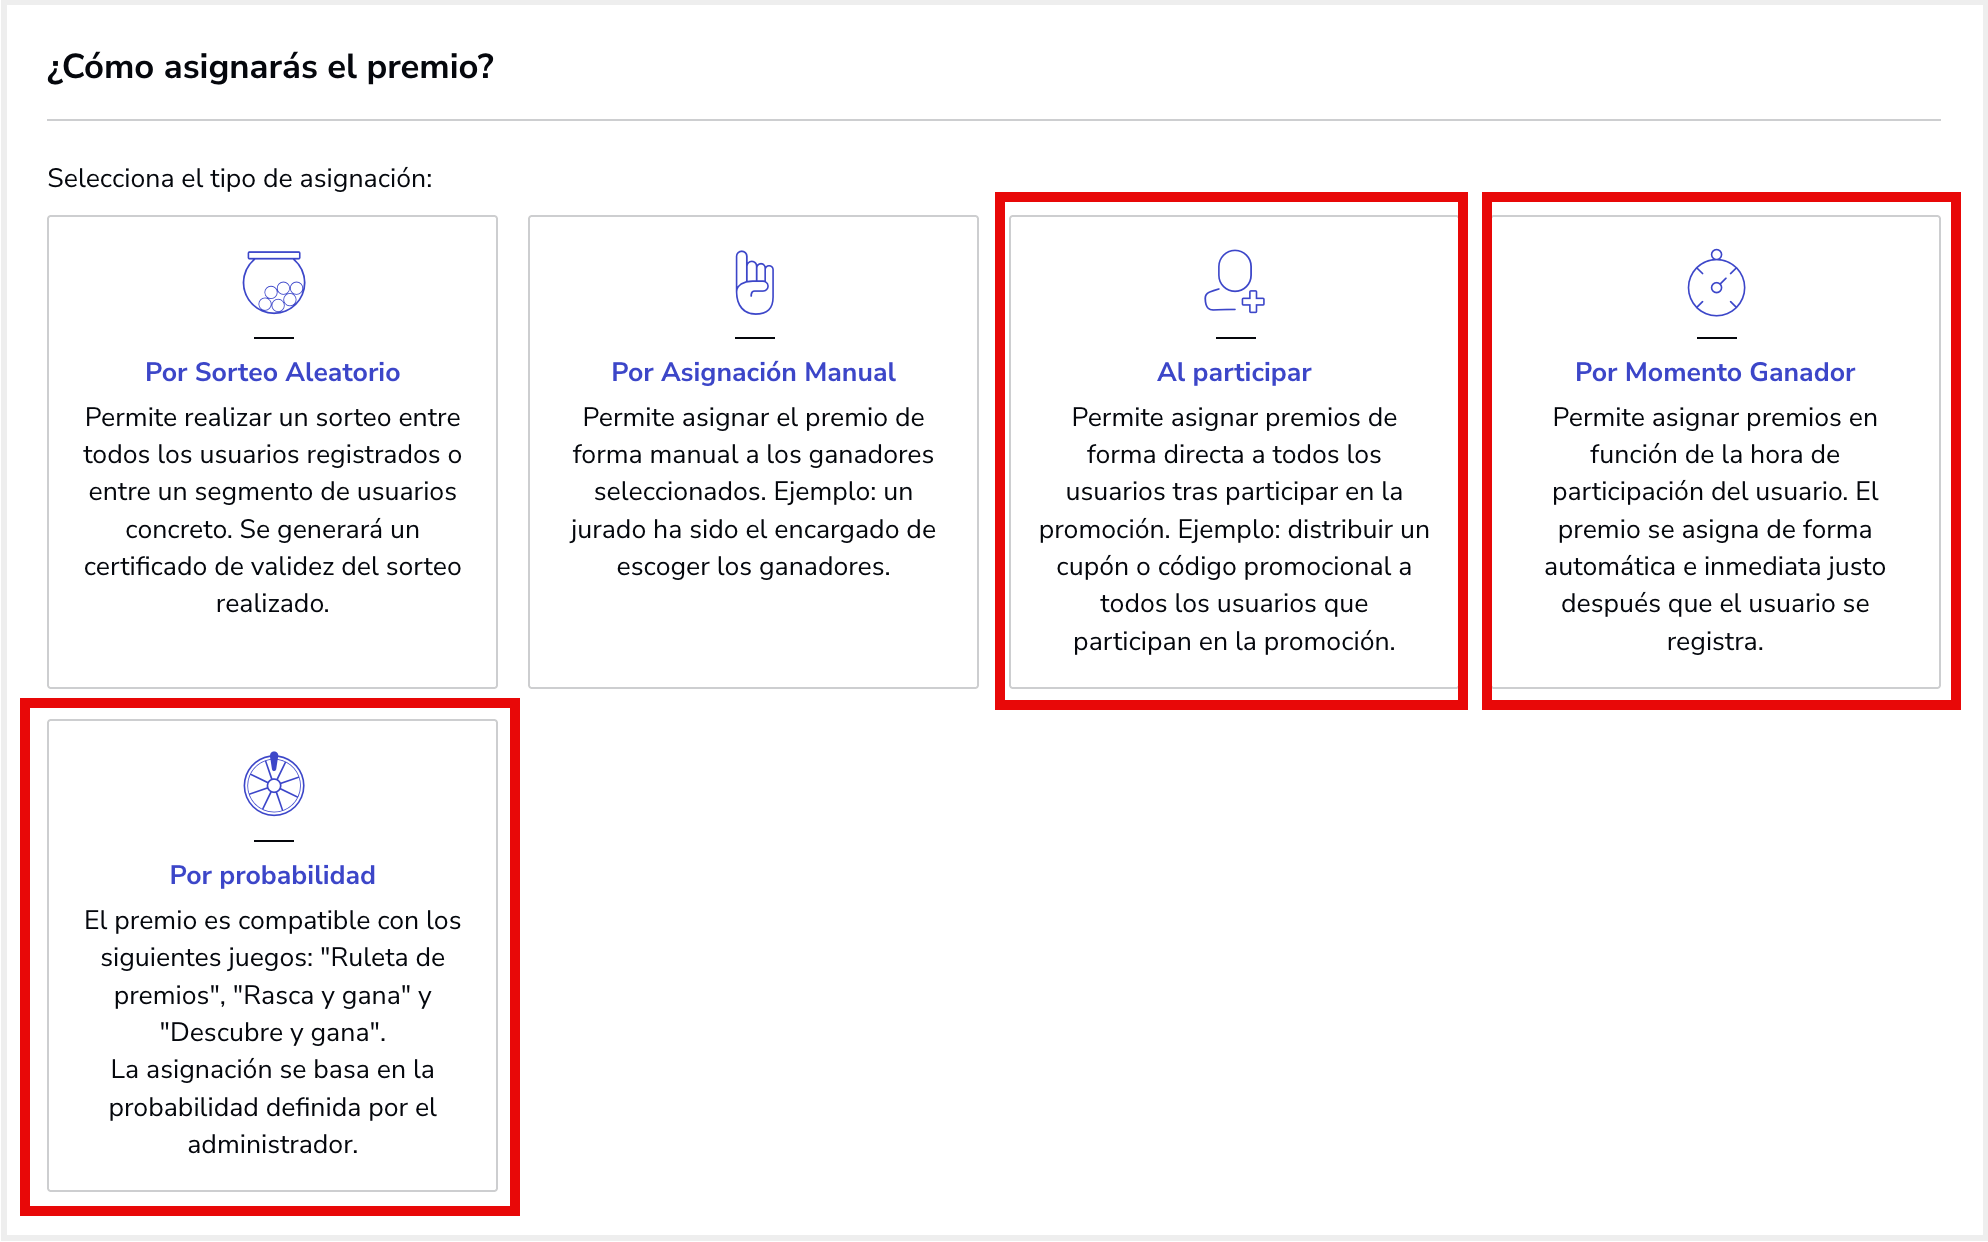
Task: Click the user-plus participation icon
Action: tap(1234, 281)
